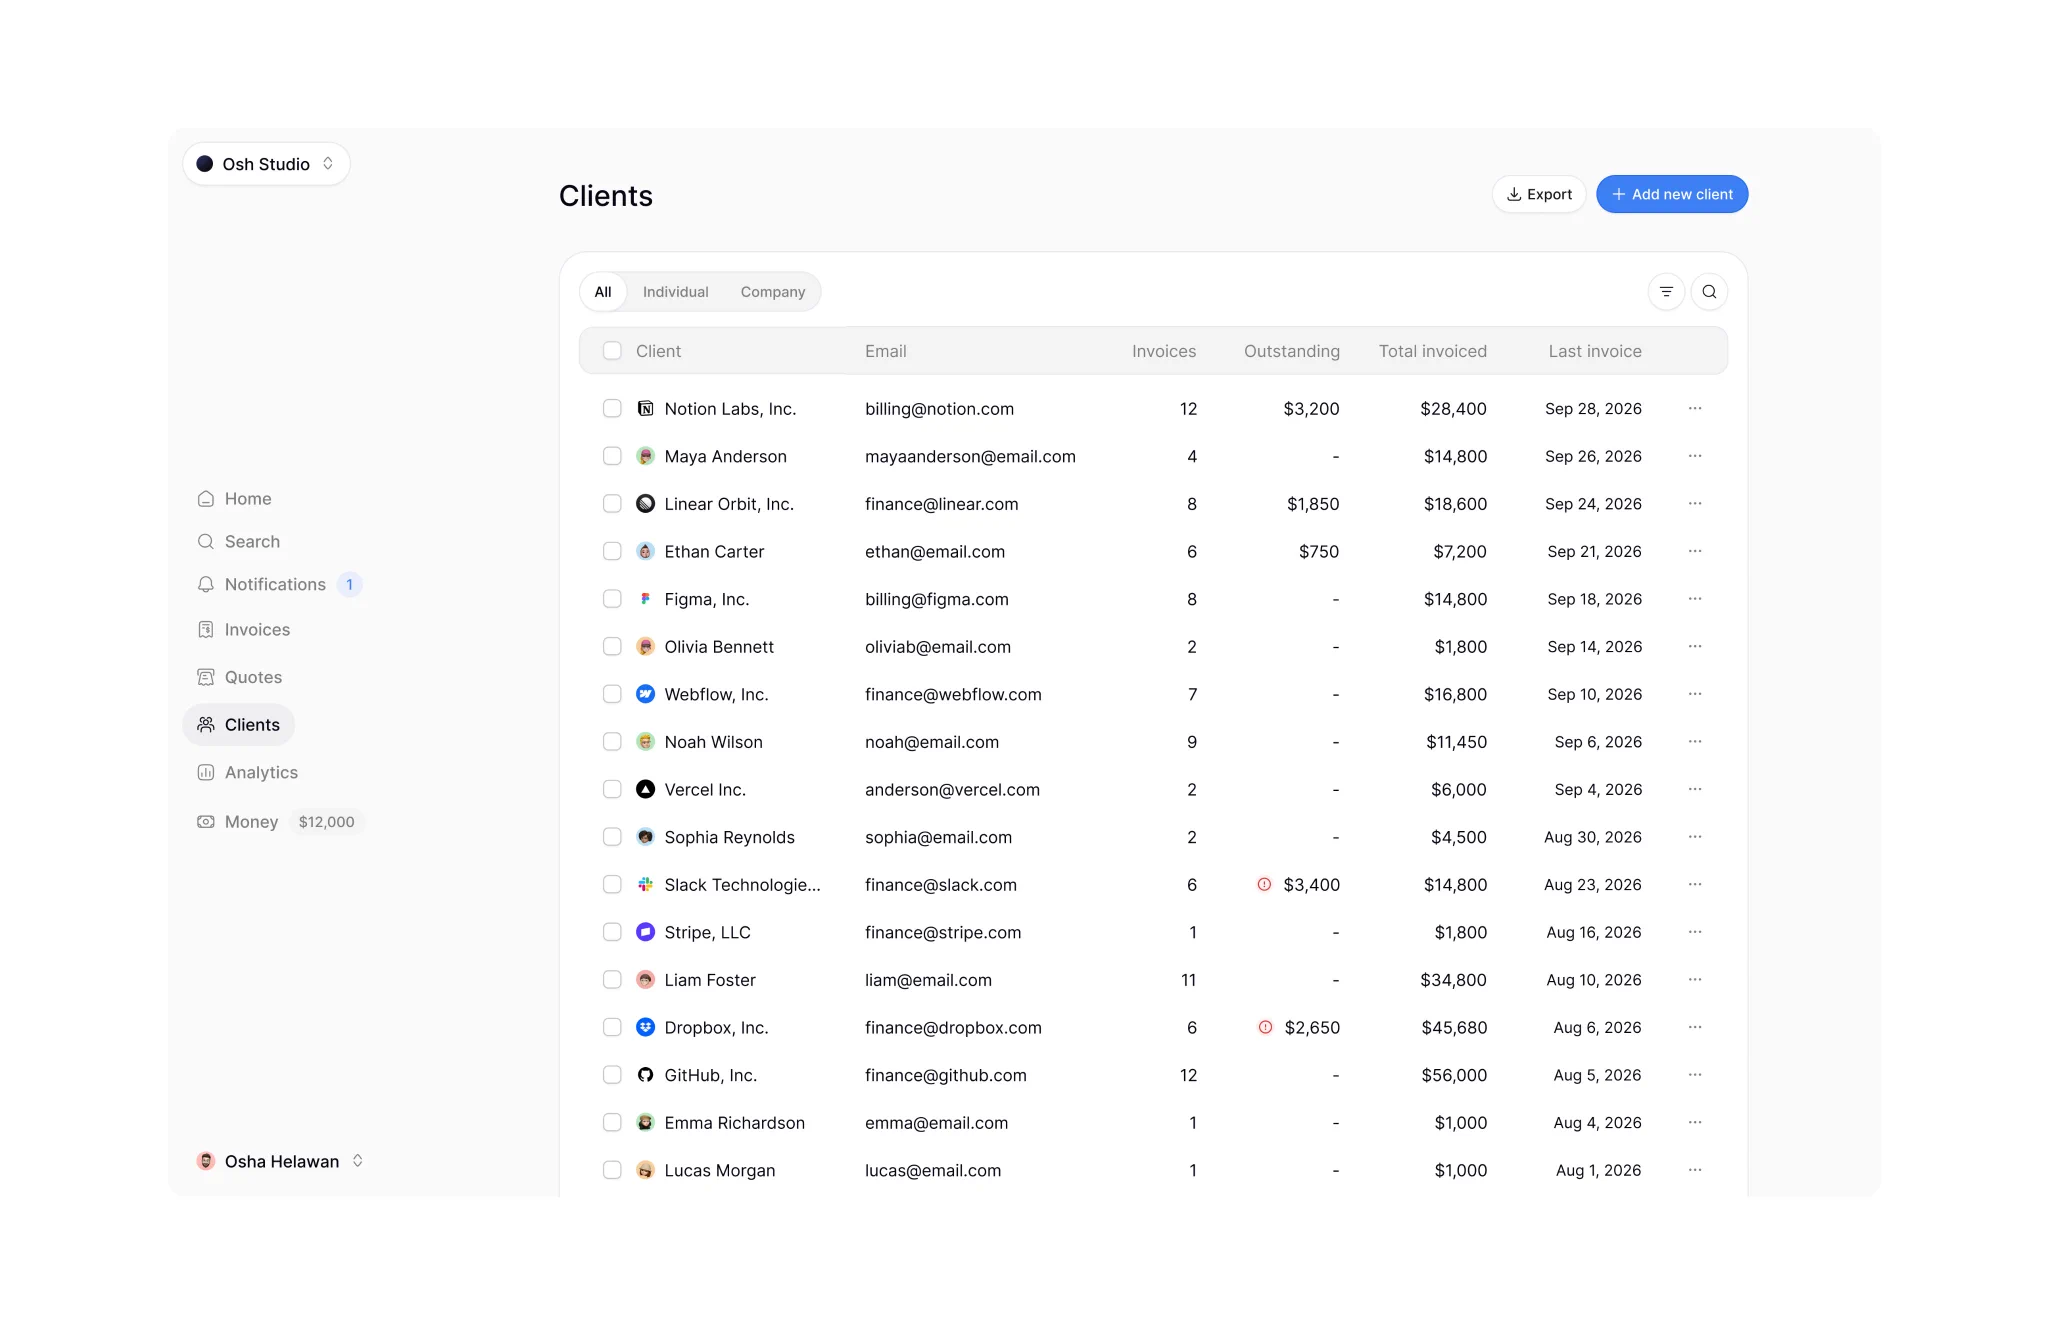Open Analytics in the sidebar
Viewport: 2048px width, 1325px height.
click(x=247, y=772)
